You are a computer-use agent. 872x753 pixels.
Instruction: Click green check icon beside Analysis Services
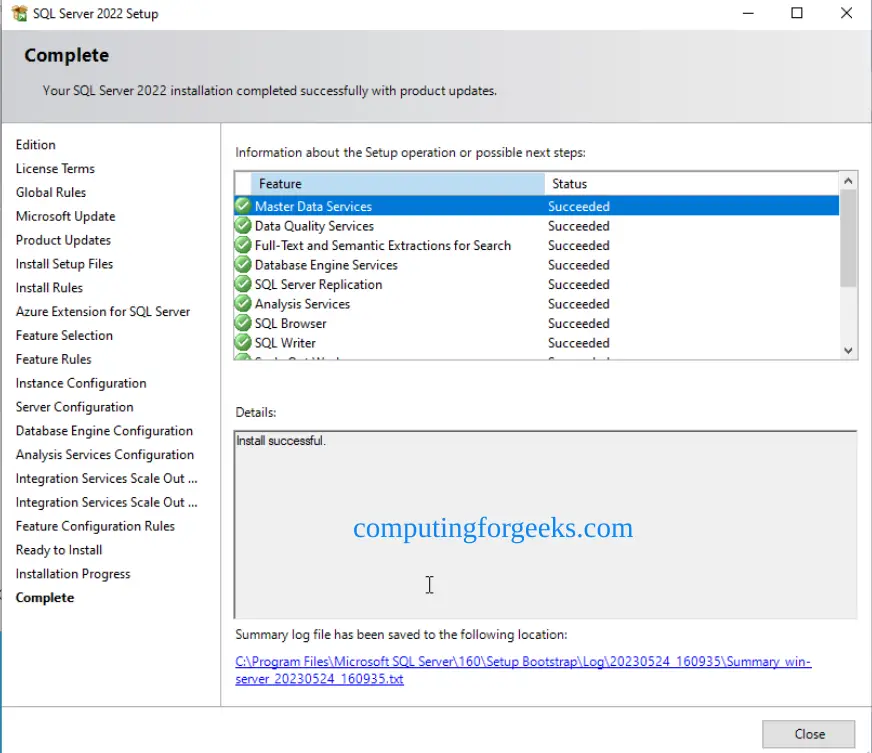point(242,303)
